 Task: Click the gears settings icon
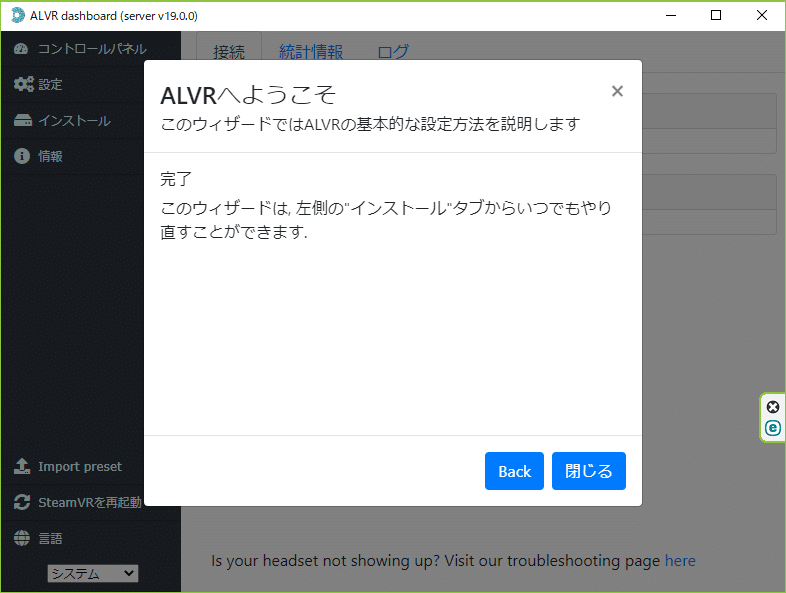(x=23, y=84)
